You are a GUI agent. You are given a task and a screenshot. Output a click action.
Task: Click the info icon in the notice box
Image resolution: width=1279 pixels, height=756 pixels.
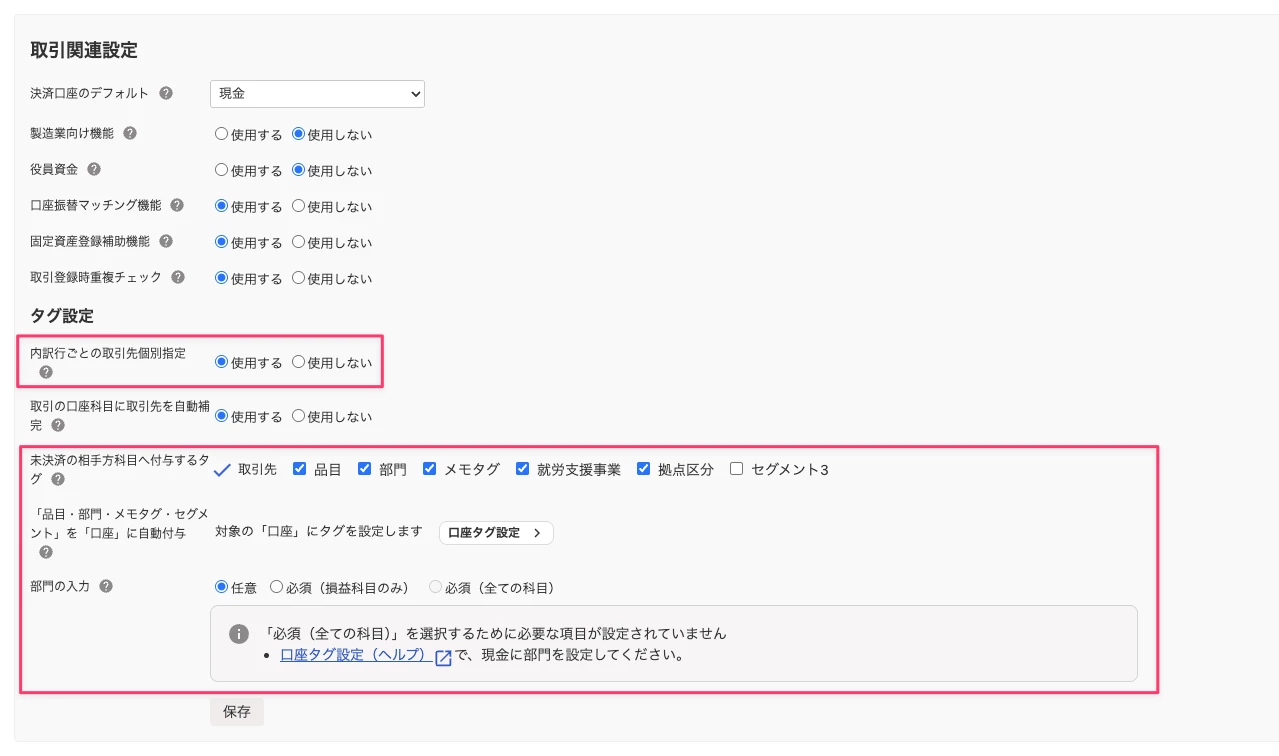click(x=239, y=634)
